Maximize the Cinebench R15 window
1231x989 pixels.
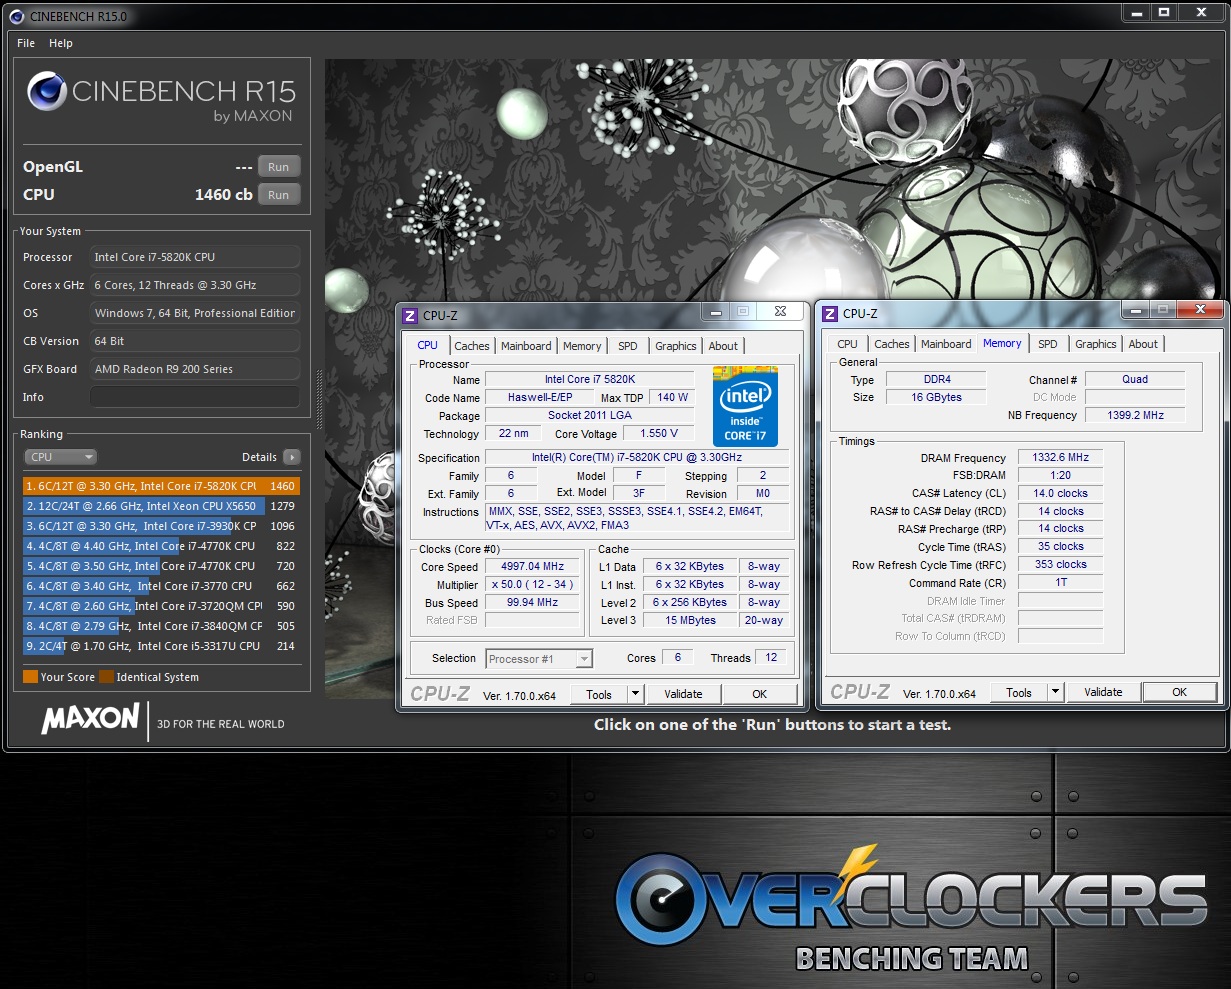coord(1163,12)
